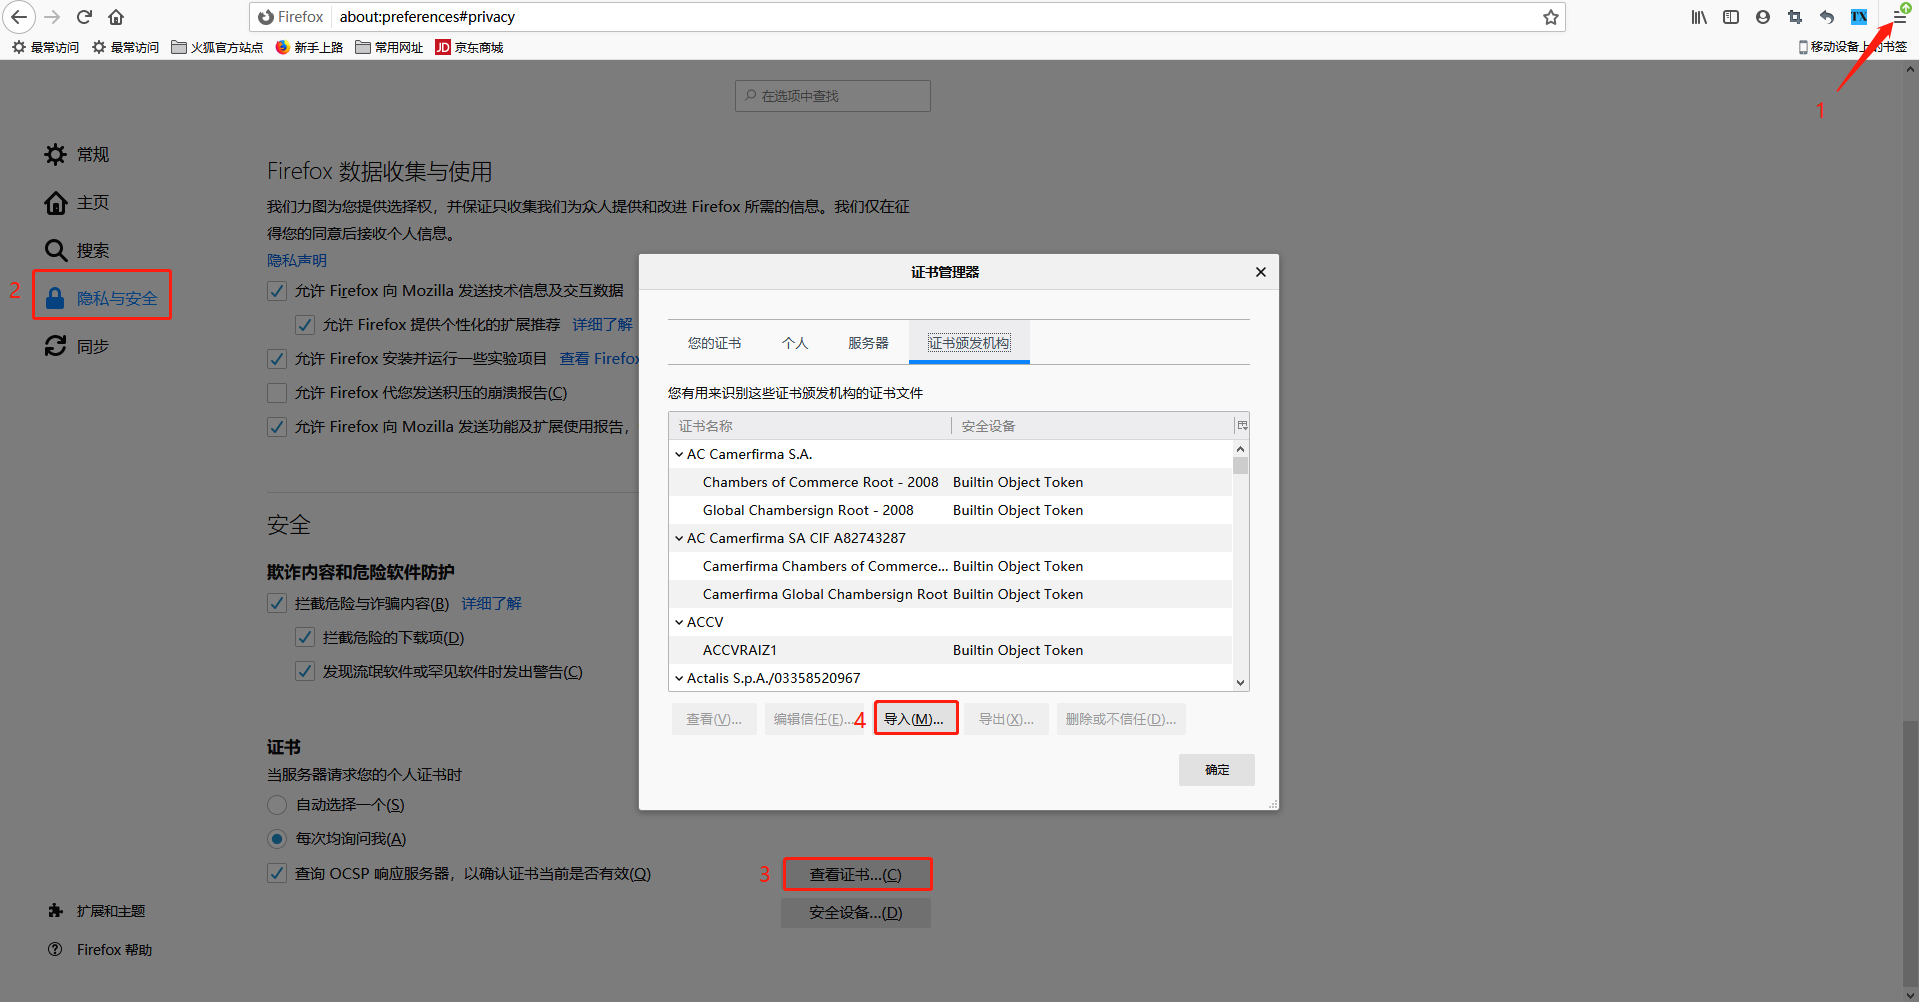Click the undo arrow toolbar icon
Image resolution: width=1919 pixels, height=1002 pixels.
pos(1827,17)
